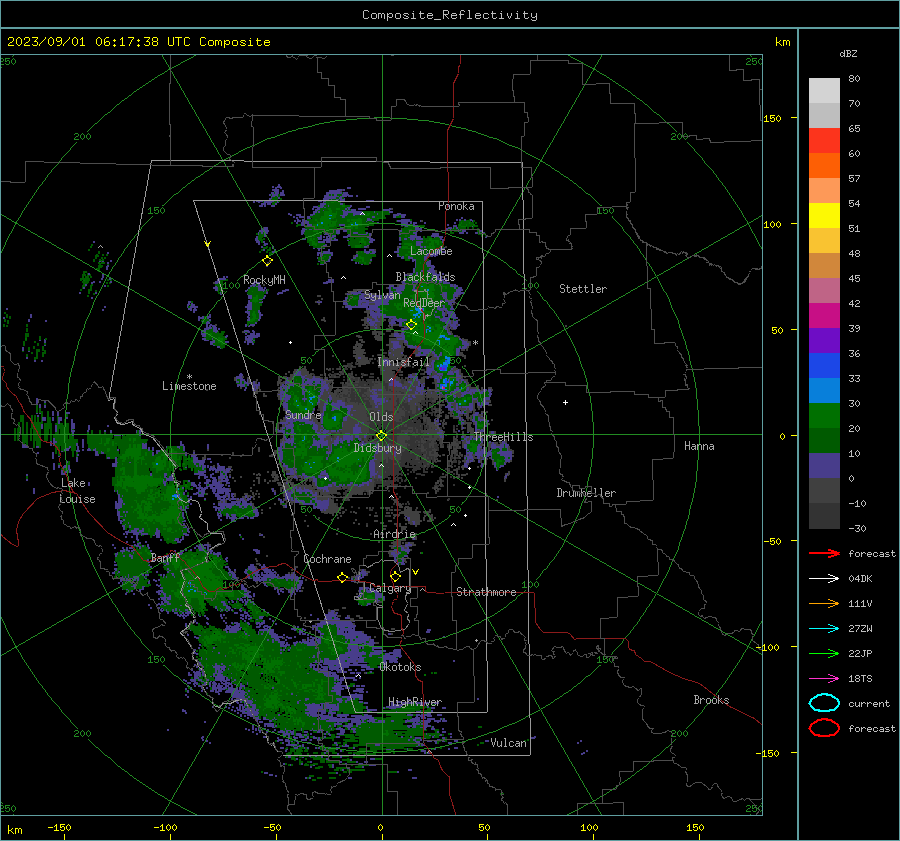Select the Airdrie label
The image size is (900, 841).
point(394,534)
